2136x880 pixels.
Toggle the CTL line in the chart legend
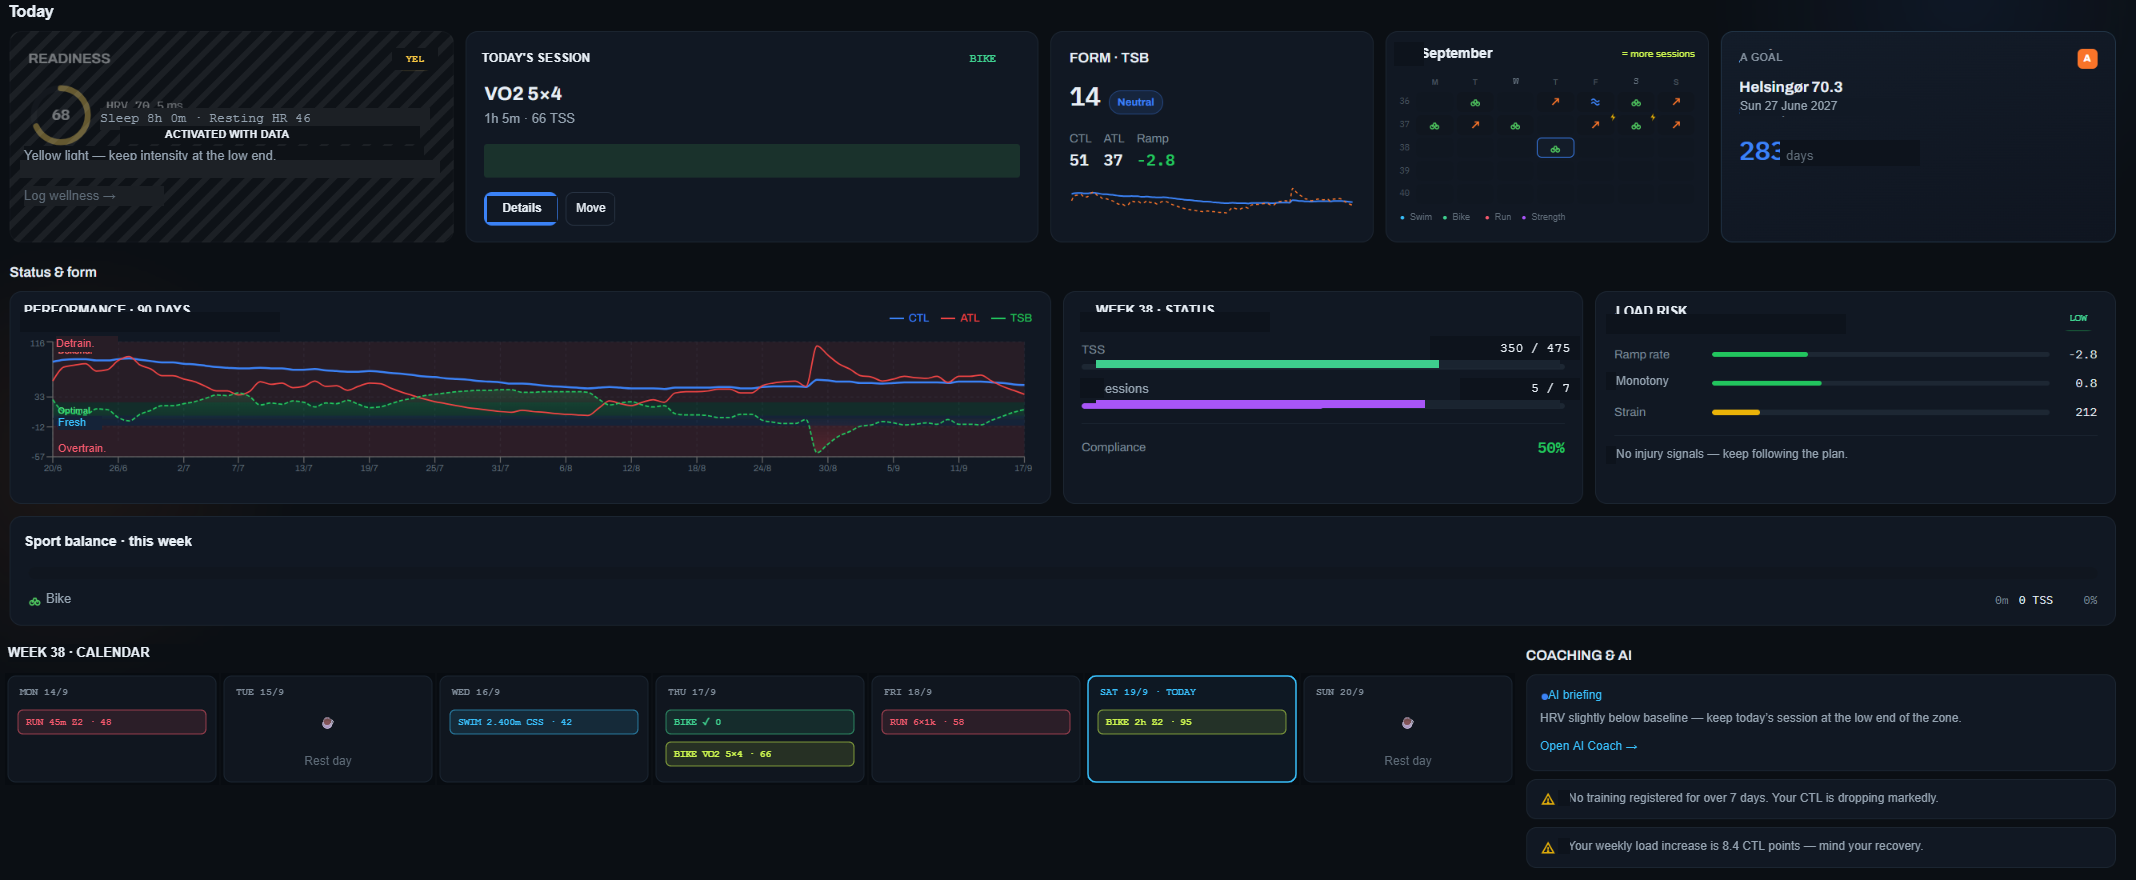[909, 318]
